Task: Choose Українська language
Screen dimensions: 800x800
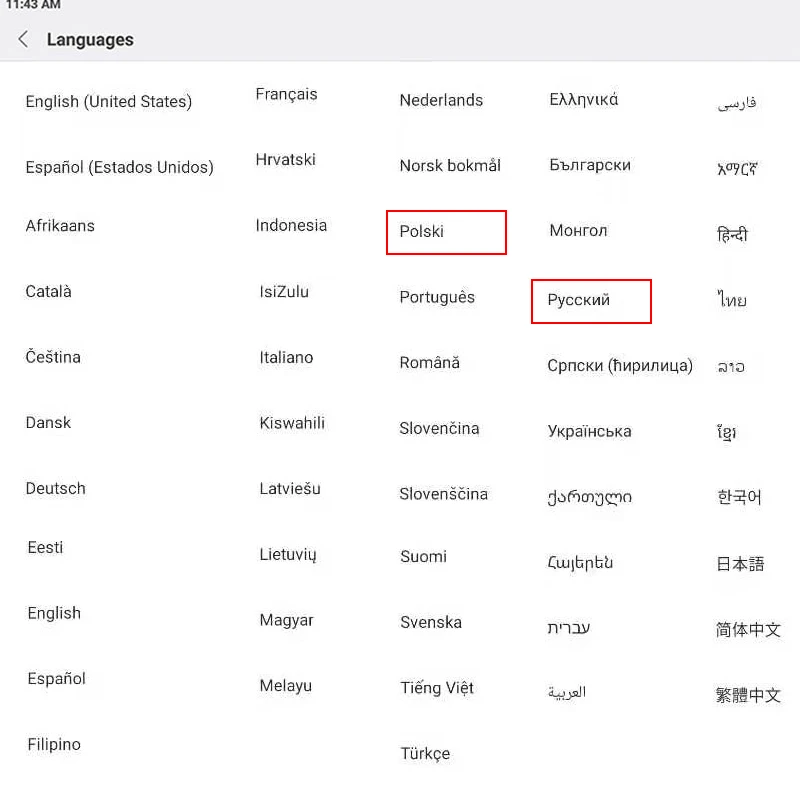Action: click(589, 431)
